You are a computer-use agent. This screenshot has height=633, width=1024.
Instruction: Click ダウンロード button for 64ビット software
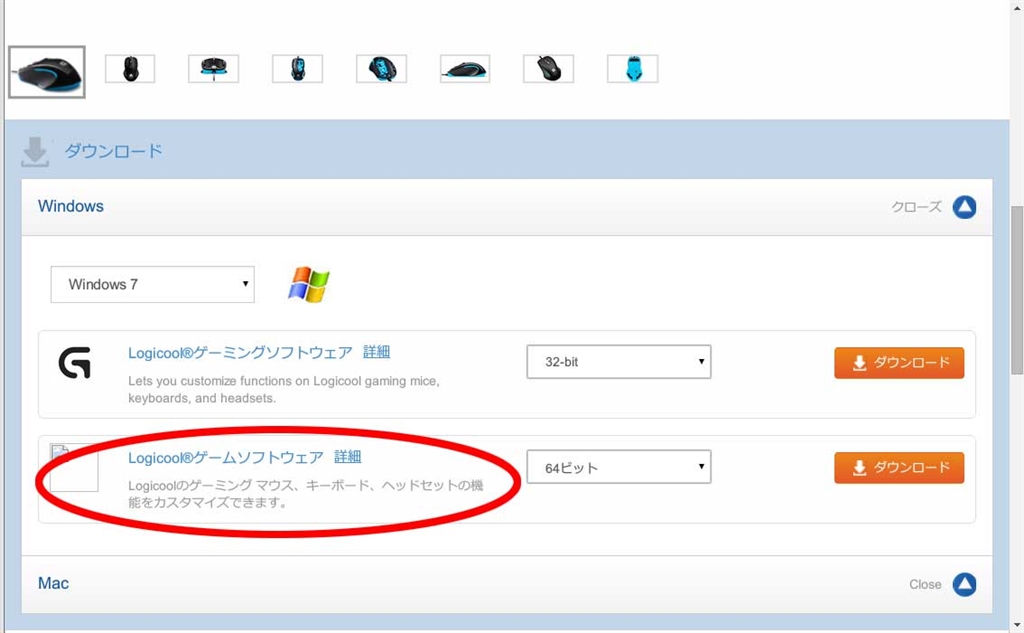point(899,468)
